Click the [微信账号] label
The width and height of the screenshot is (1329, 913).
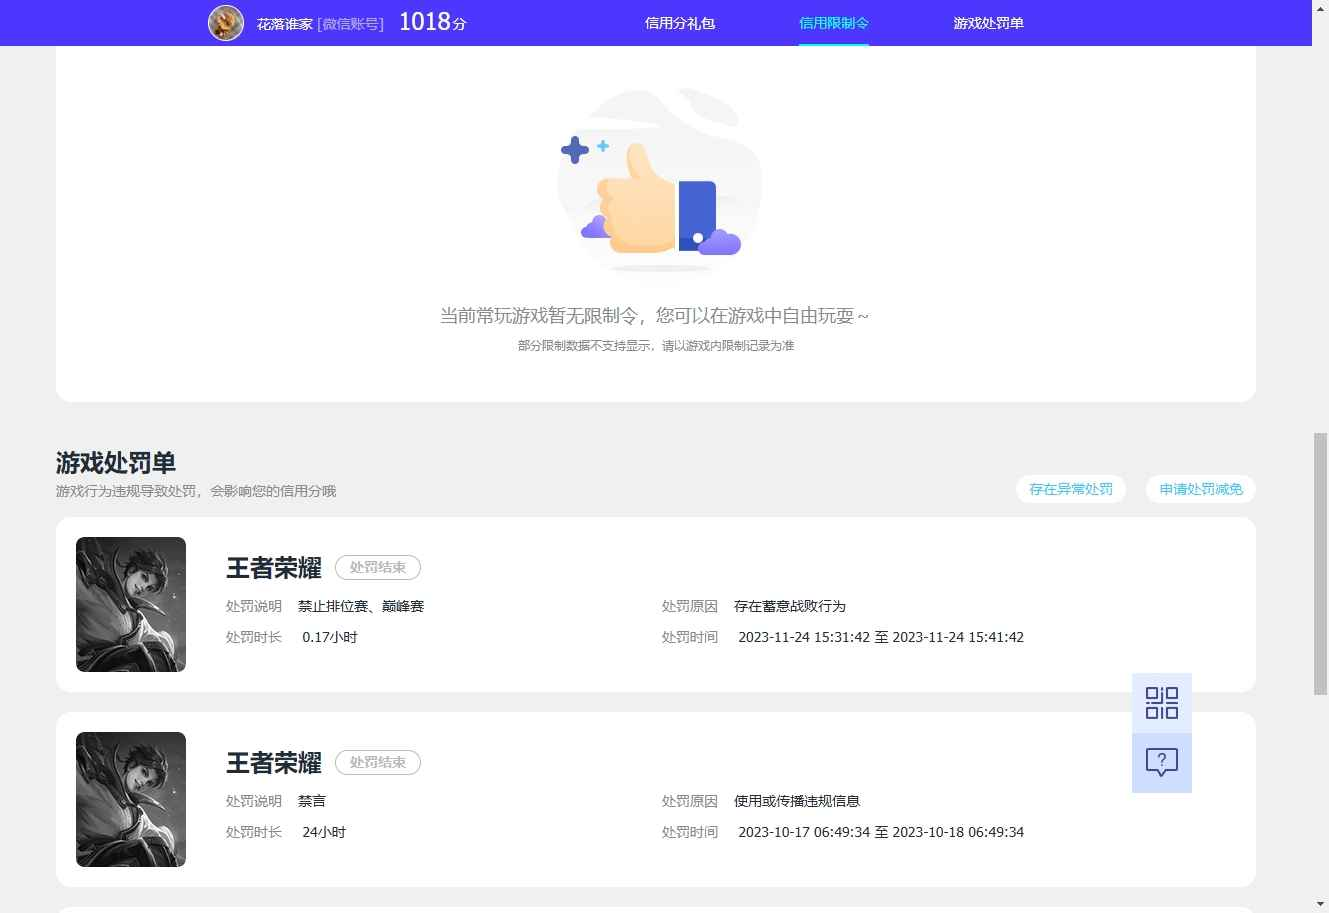[351, 24]
